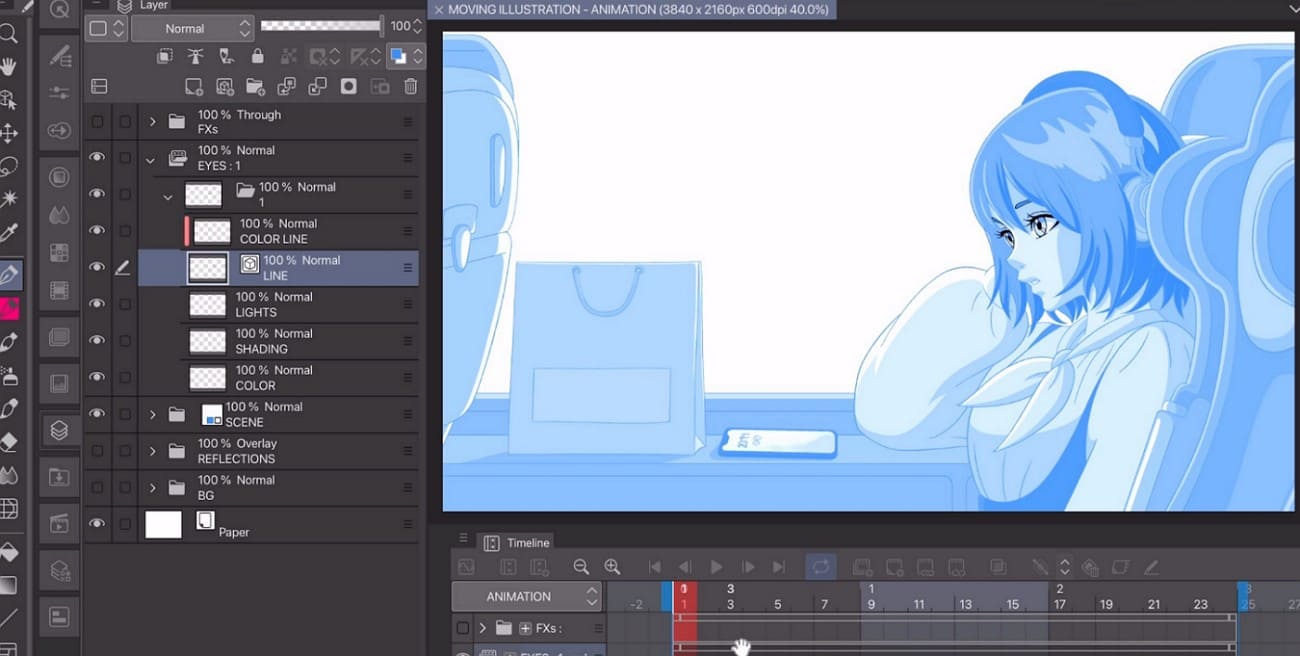This screenshot has width=1300, height=656.
Task: Adjust the layer opacity slider
Action: (320, 26)
